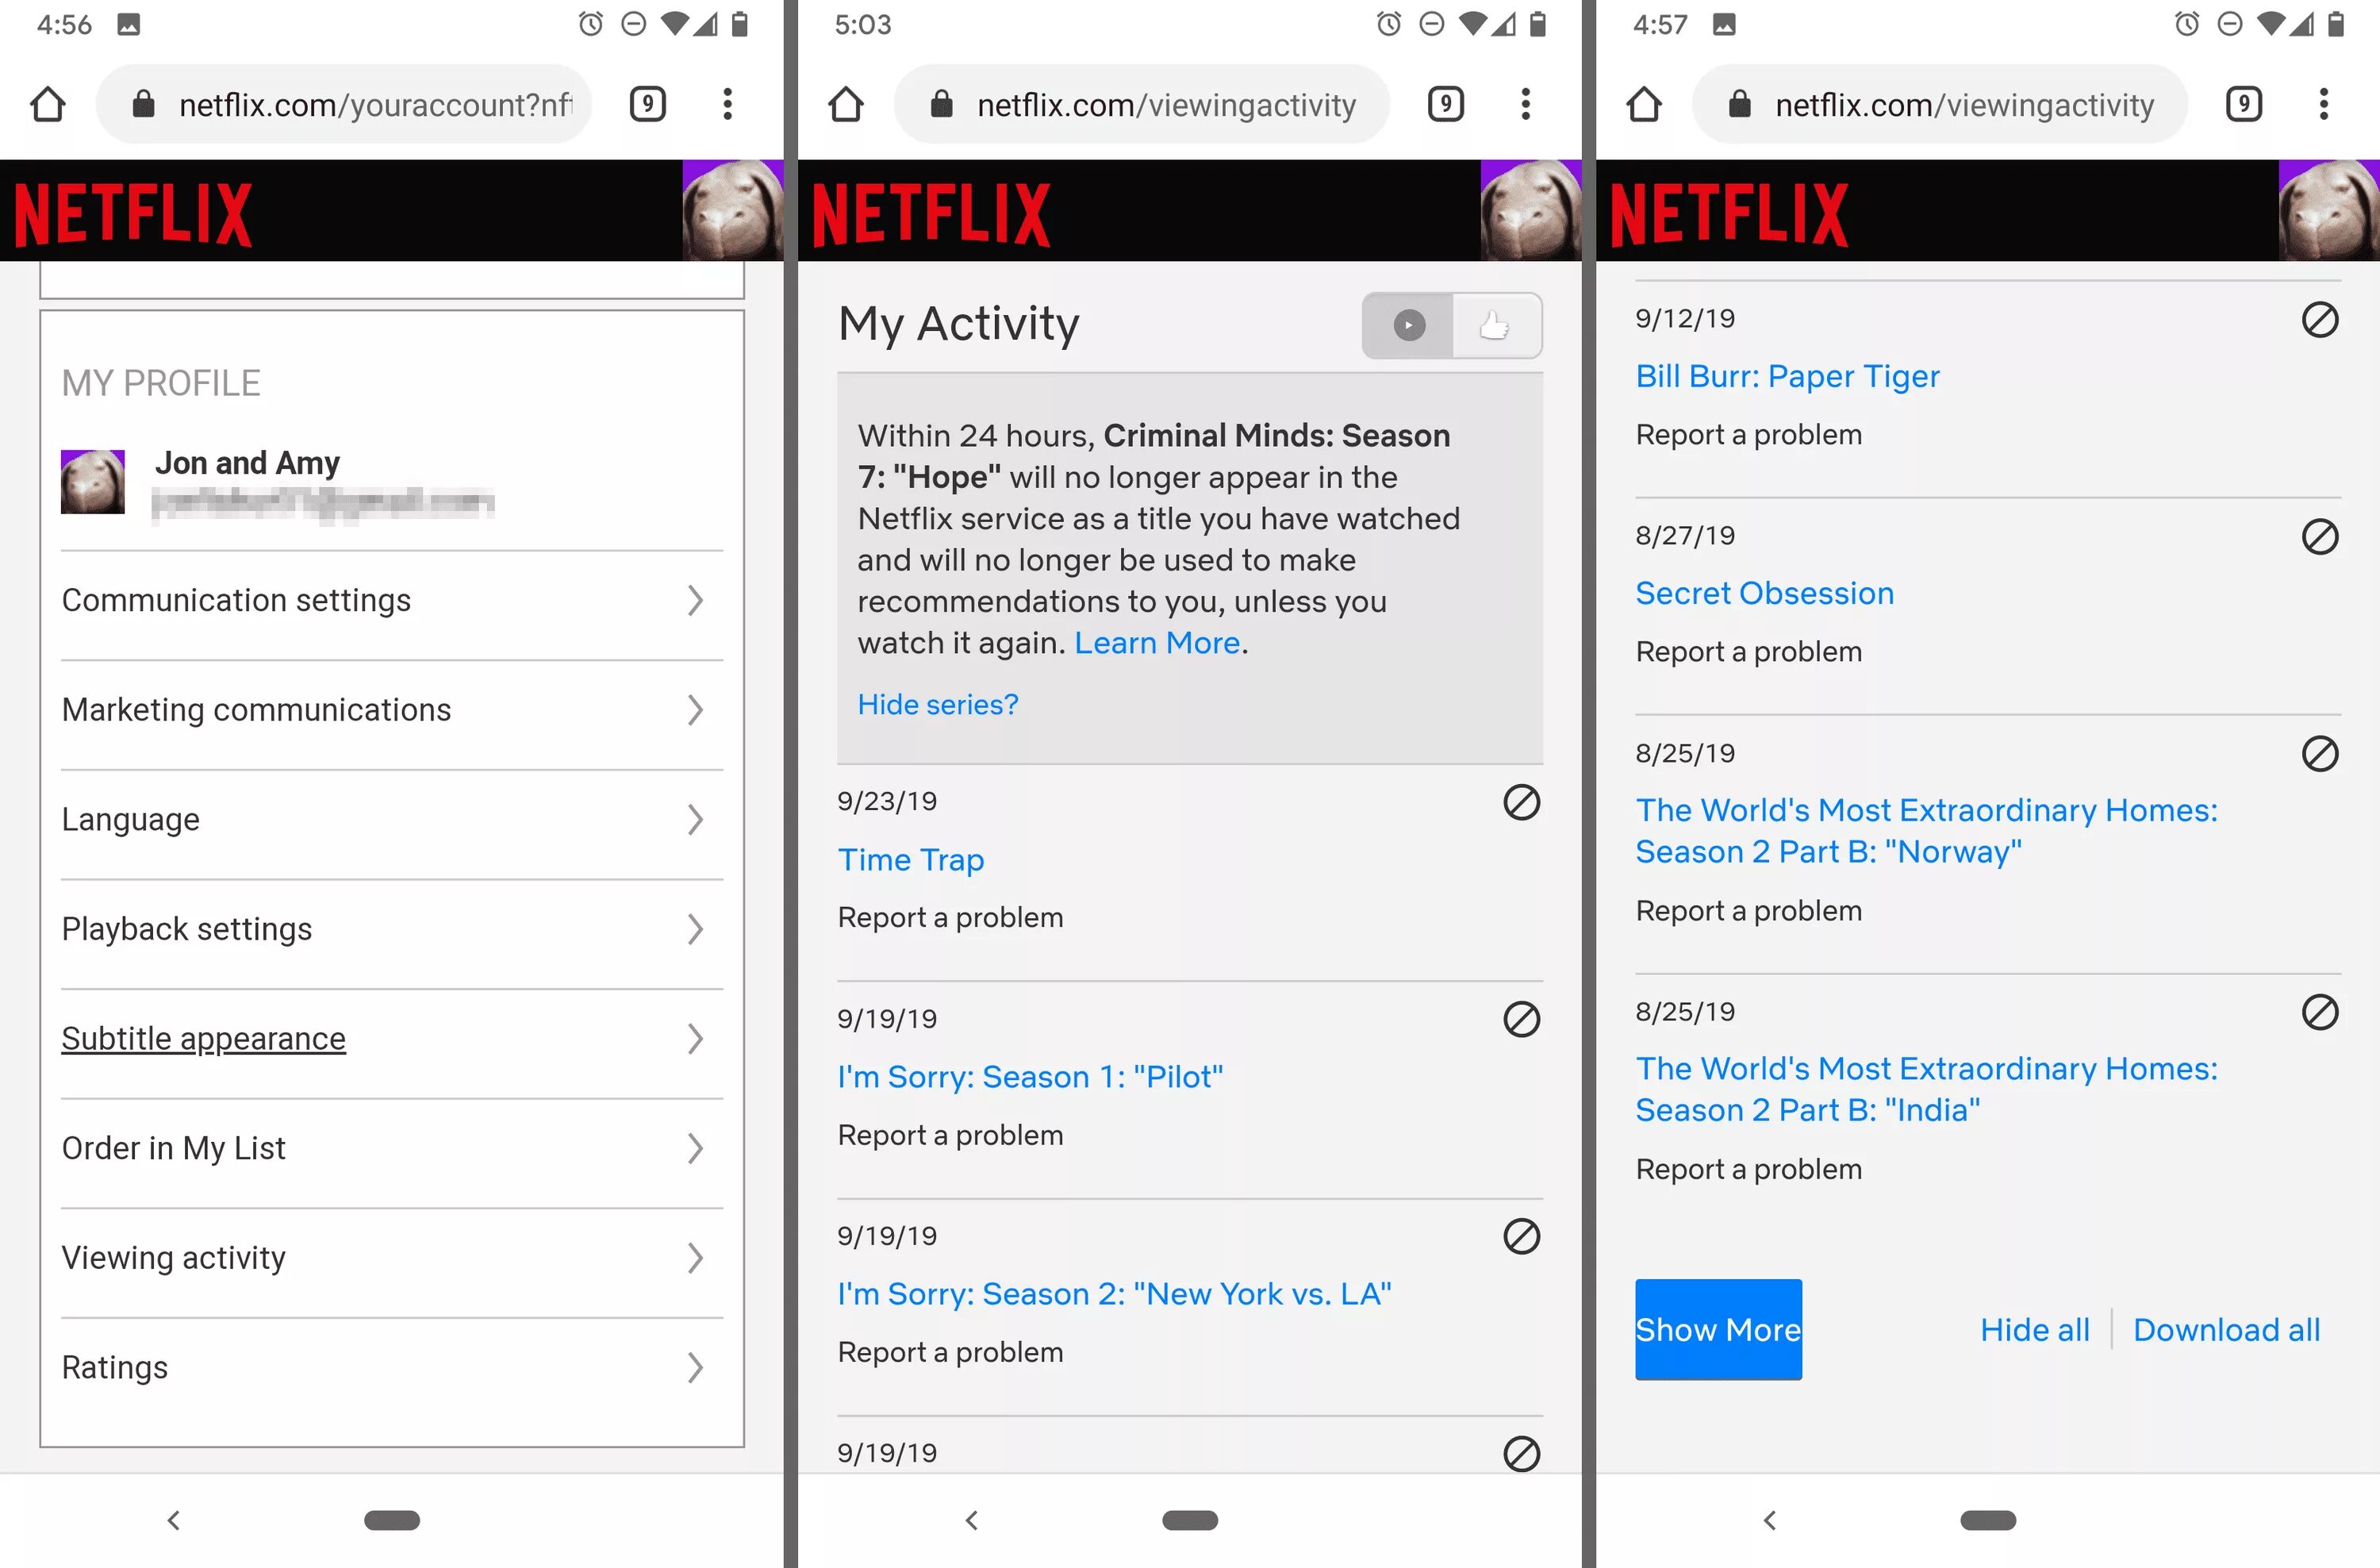Viewport: 2380px width, 1568px height.
Task: Report a problem for Time Trap
Action: (950, 918)
